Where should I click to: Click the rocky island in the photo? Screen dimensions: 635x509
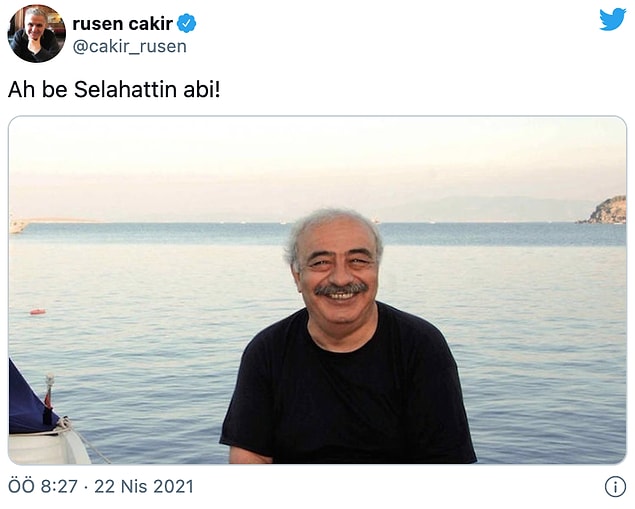tap(604, 210)
